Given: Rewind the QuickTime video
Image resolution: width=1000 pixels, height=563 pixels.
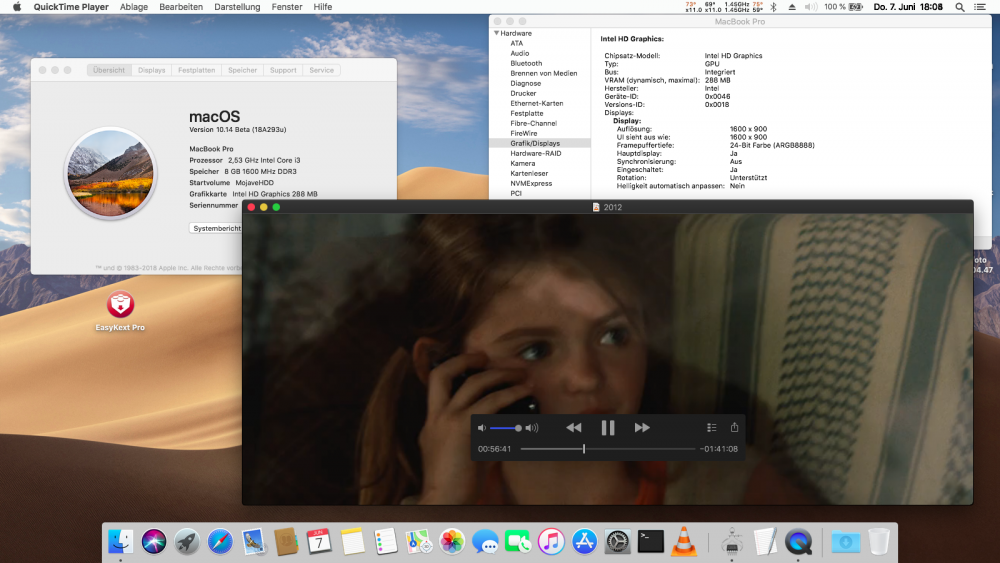Looking at the screenshot, I should (573, 428).
